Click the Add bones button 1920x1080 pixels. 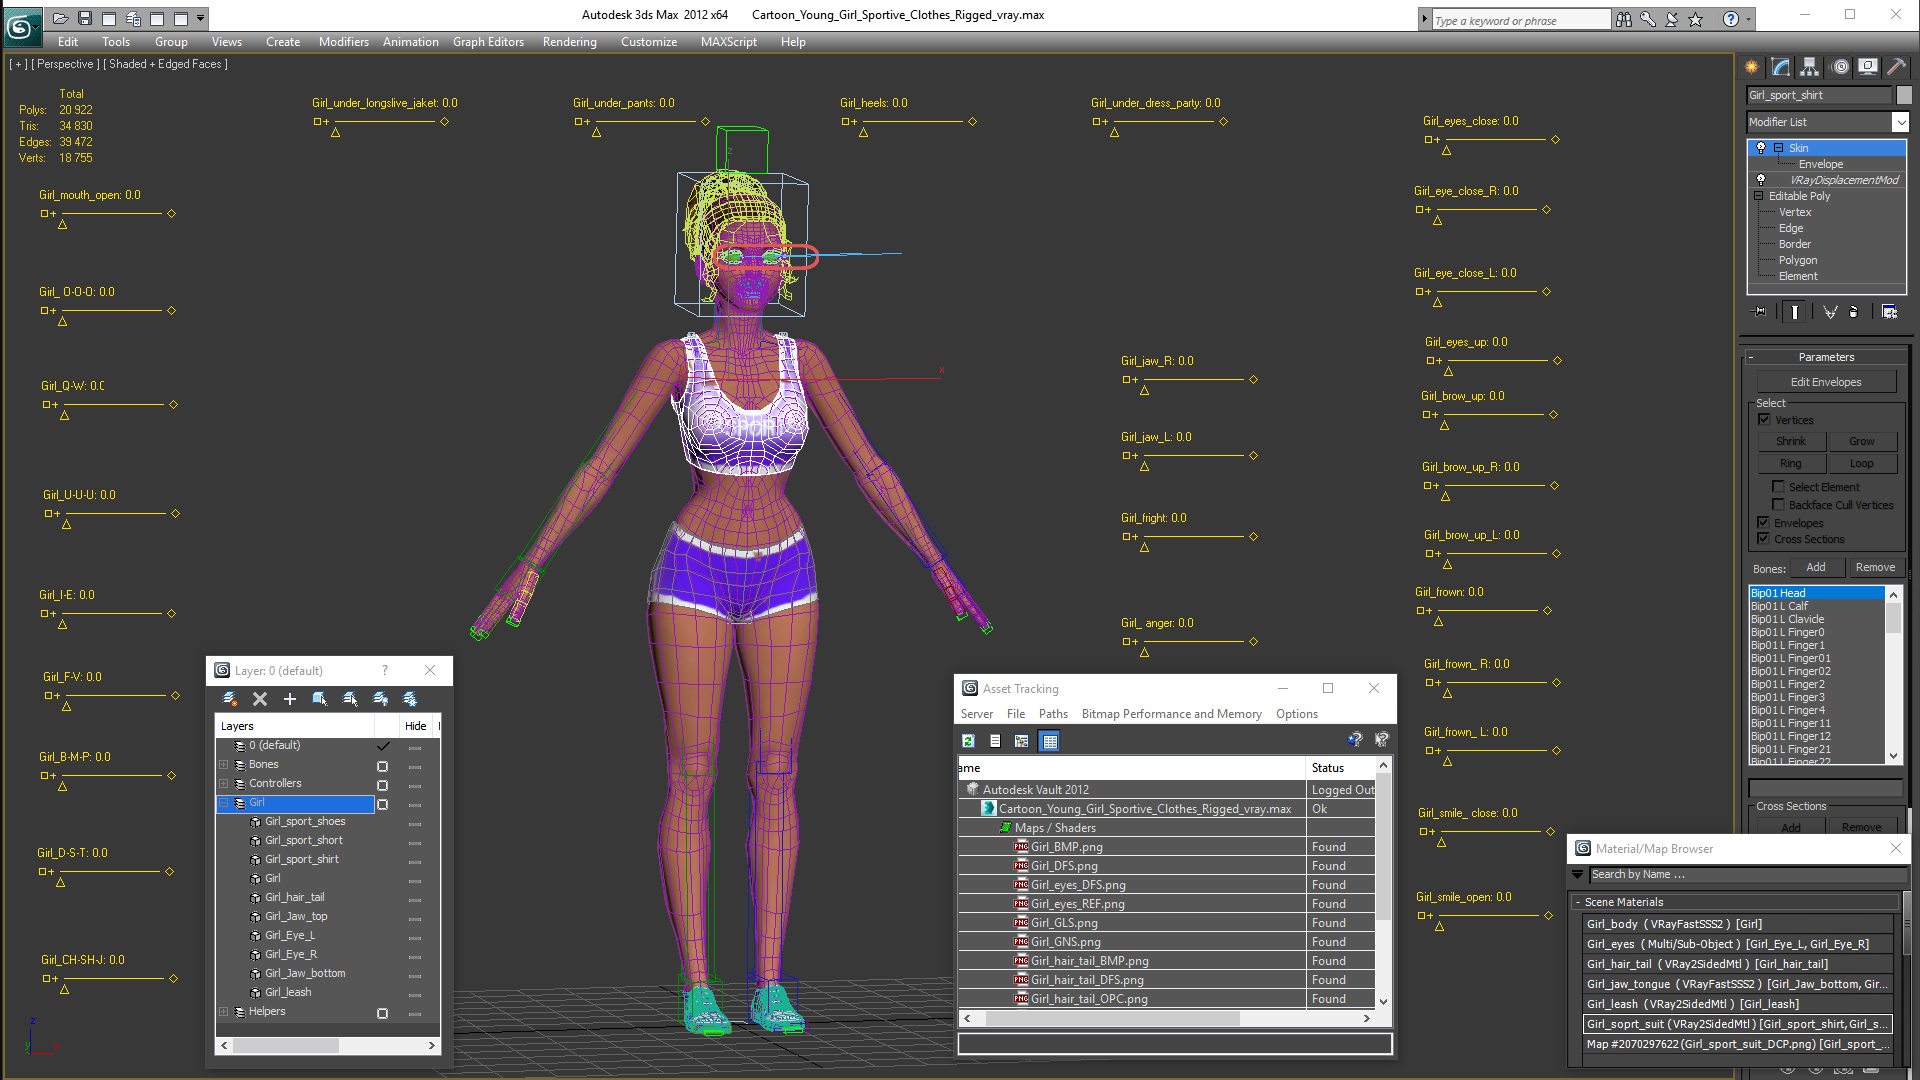pyautogui.click(x=1816, y=568)
